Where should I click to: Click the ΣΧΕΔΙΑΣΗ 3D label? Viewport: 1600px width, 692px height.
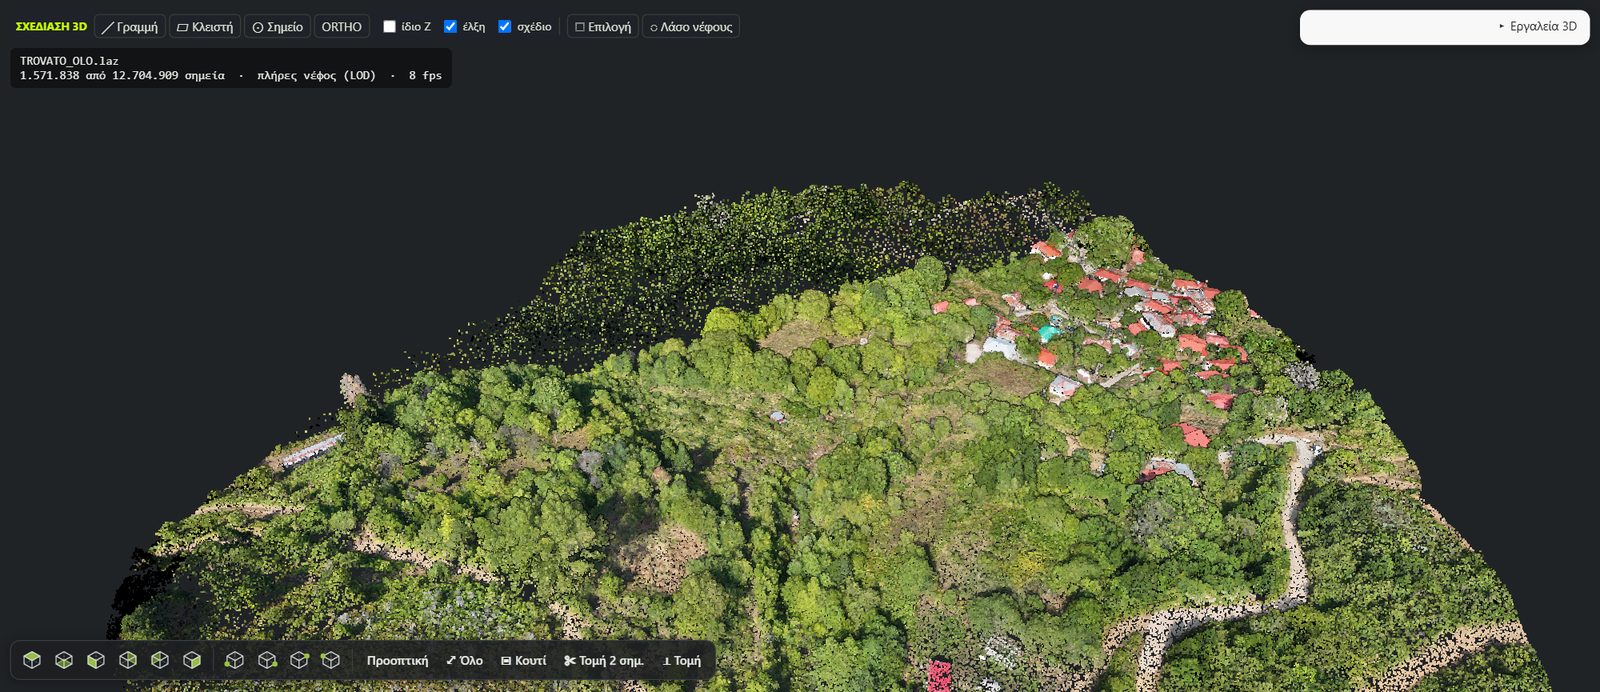(x=51, y=27)
